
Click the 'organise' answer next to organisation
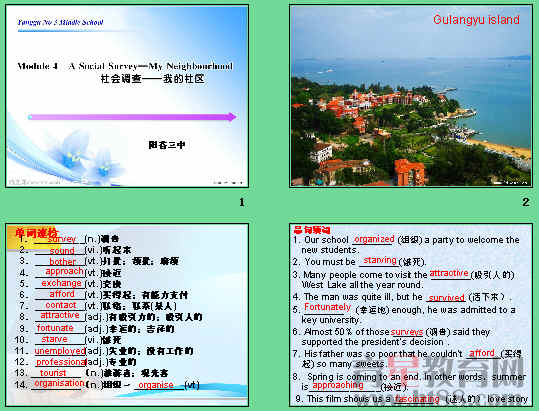pos(156,385)
